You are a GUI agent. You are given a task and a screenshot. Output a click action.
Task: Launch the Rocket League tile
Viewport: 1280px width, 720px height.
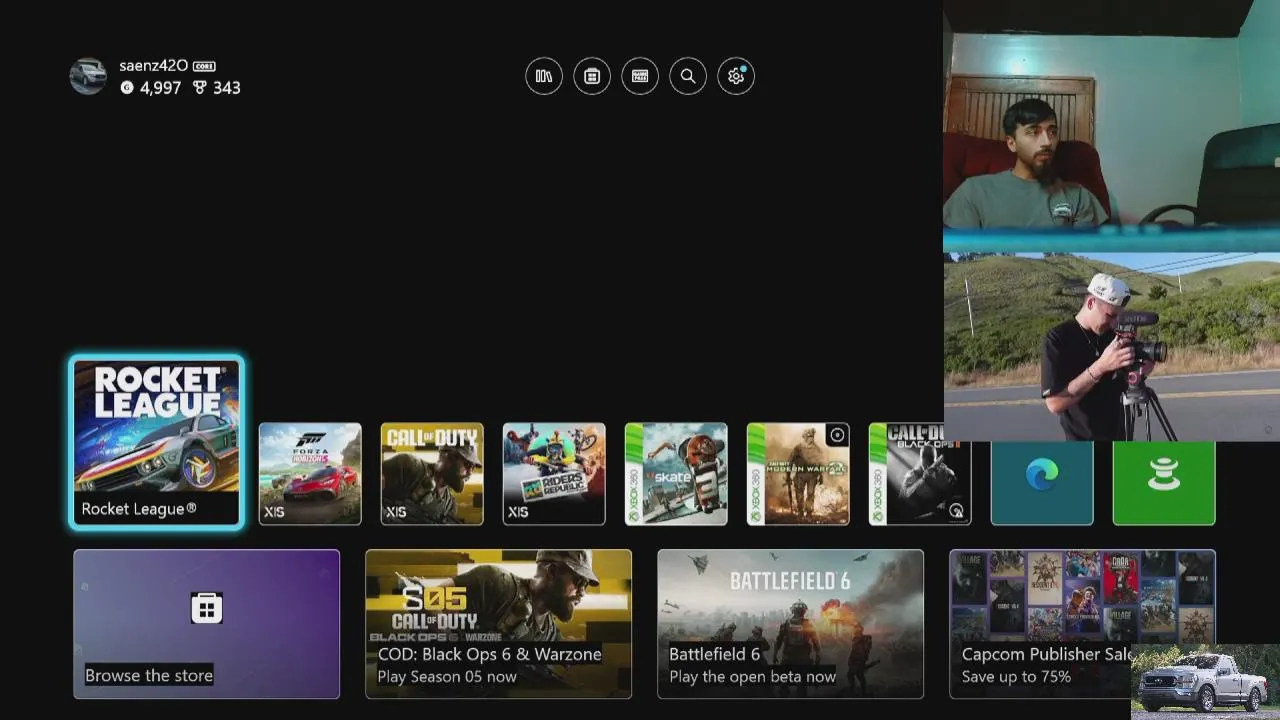click(x=156, y=442)
